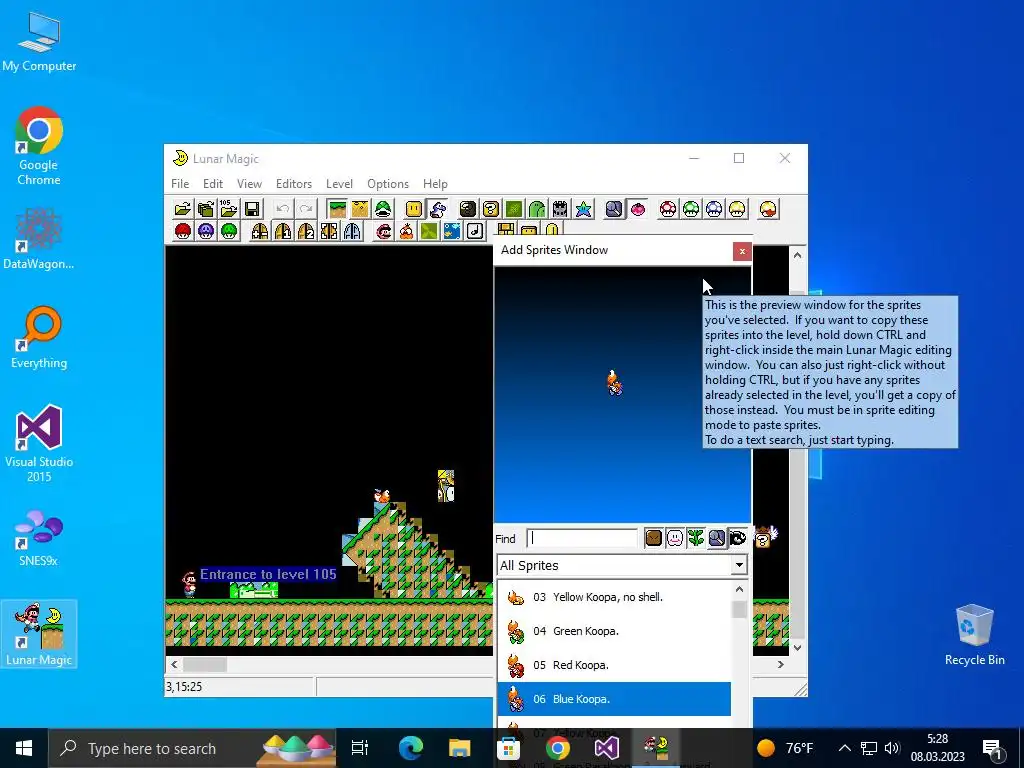This screenshot has height=768, width=1024.
Task: Click the floppy disk save icon
Action: (x=252, y=209)
